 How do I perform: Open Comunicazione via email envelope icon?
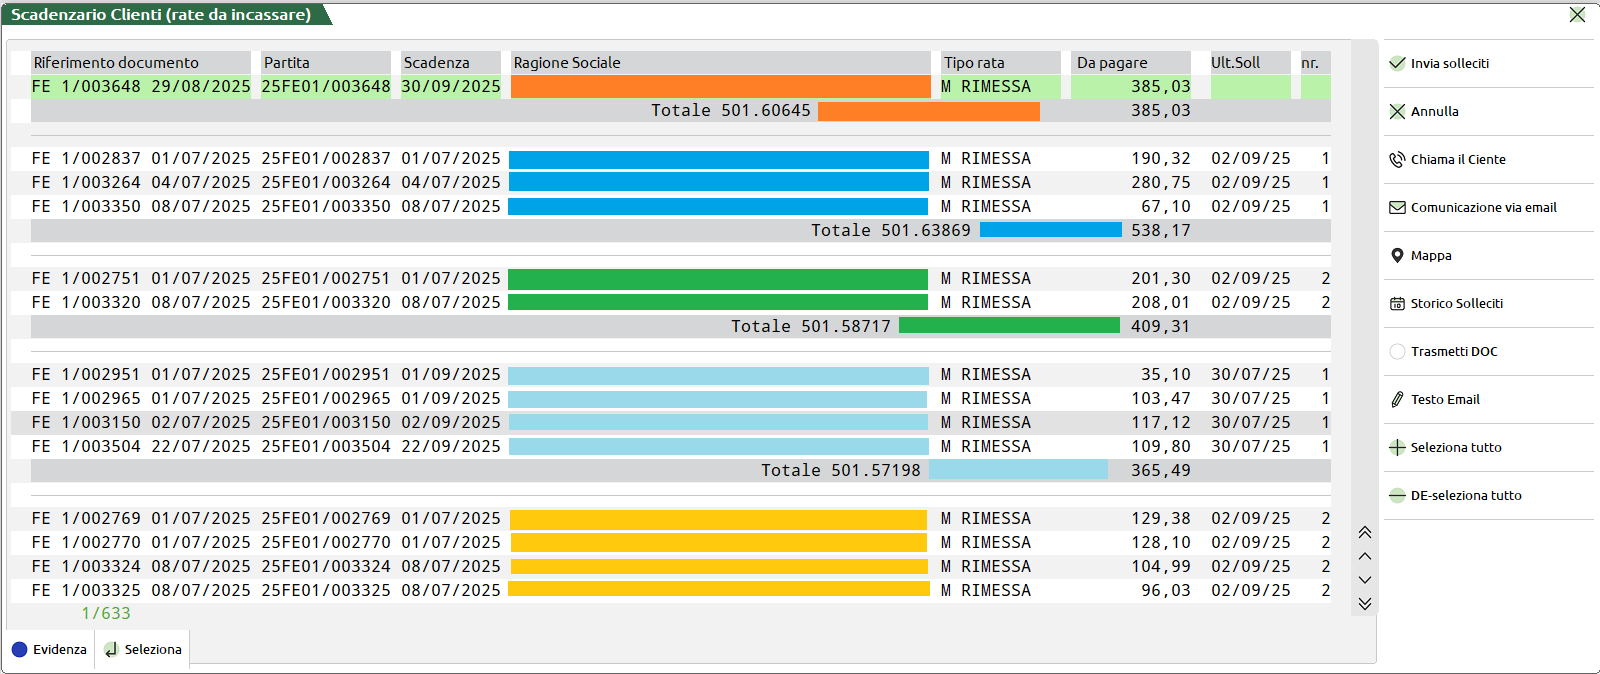[x=1397, y=207]
